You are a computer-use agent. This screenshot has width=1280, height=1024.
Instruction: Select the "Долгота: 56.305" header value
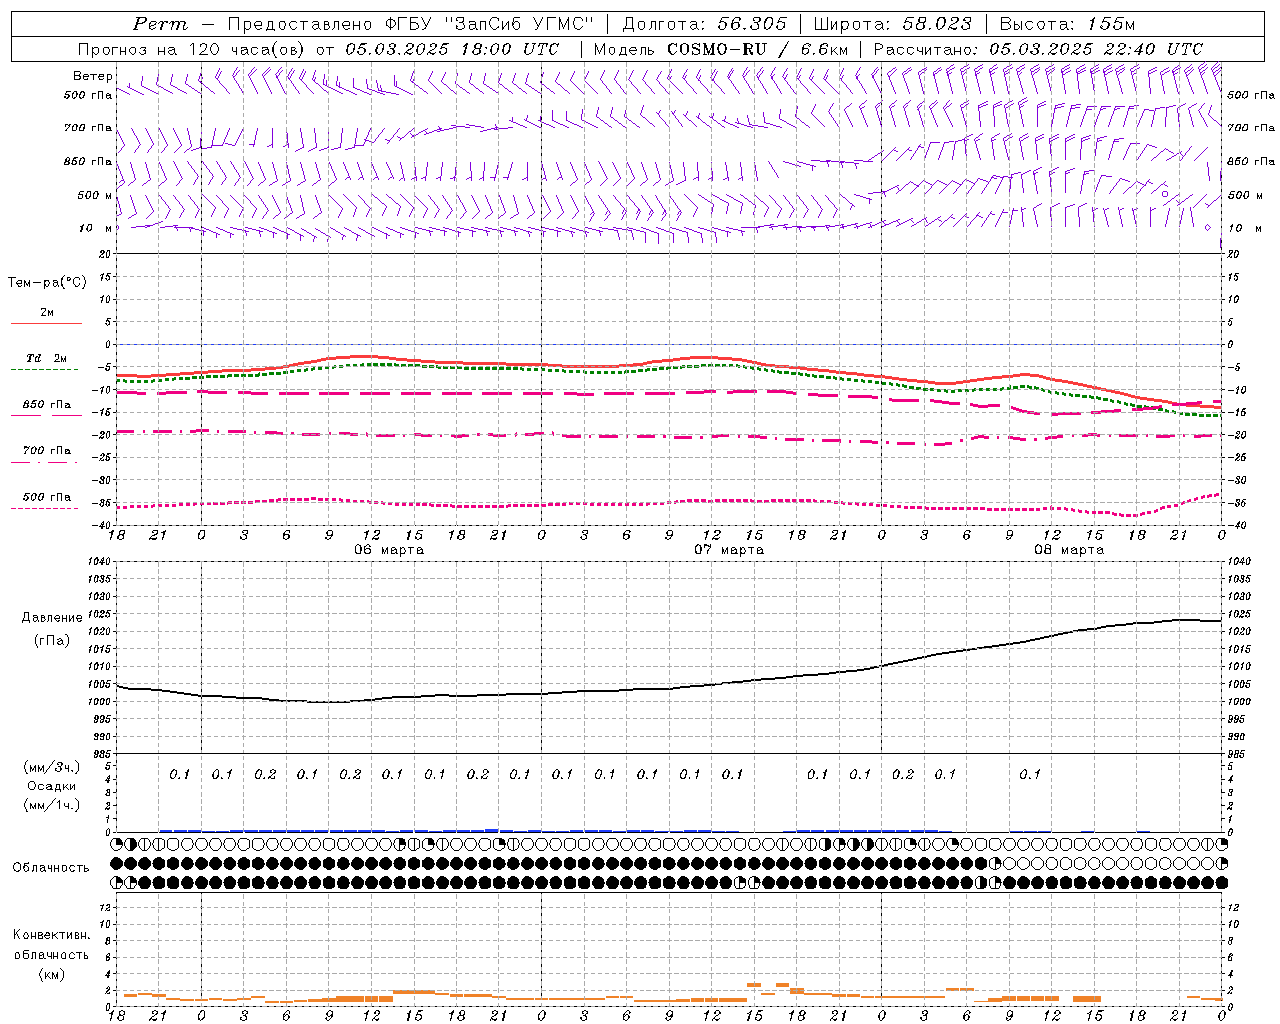(x=705, y=24)
